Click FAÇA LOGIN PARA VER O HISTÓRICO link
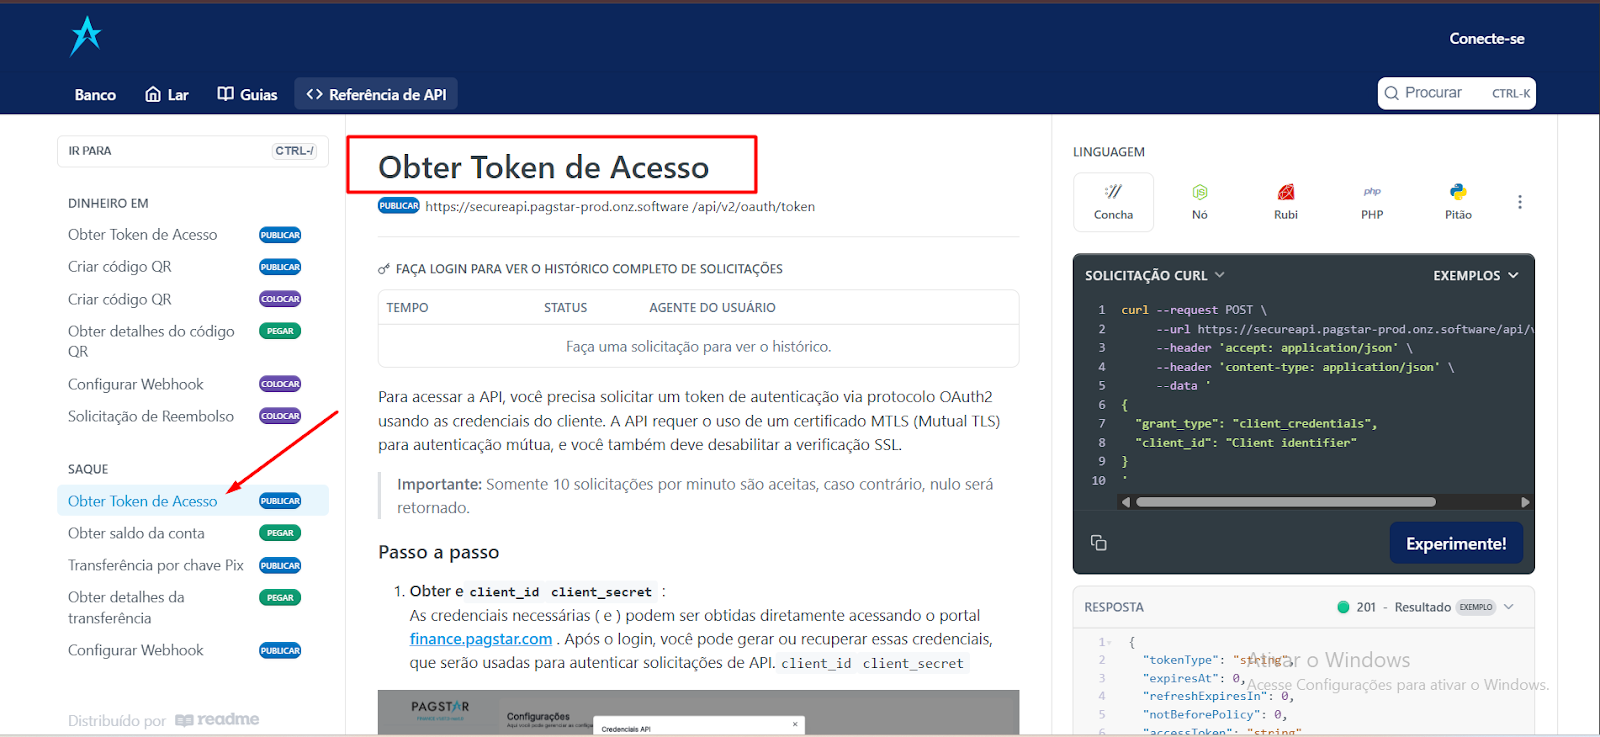The height and width of the screenshot is (737, 1600). click(x=580, y=269)
